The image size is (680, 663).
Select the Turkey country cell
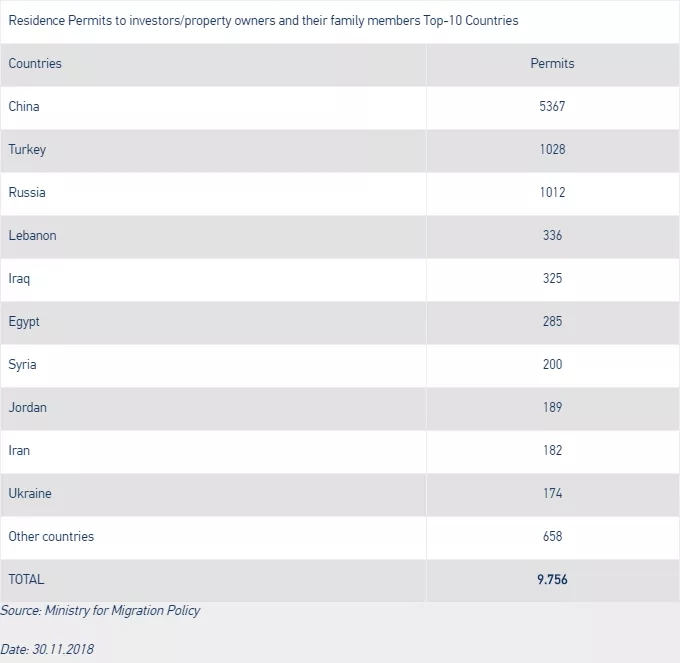(27, 149)
